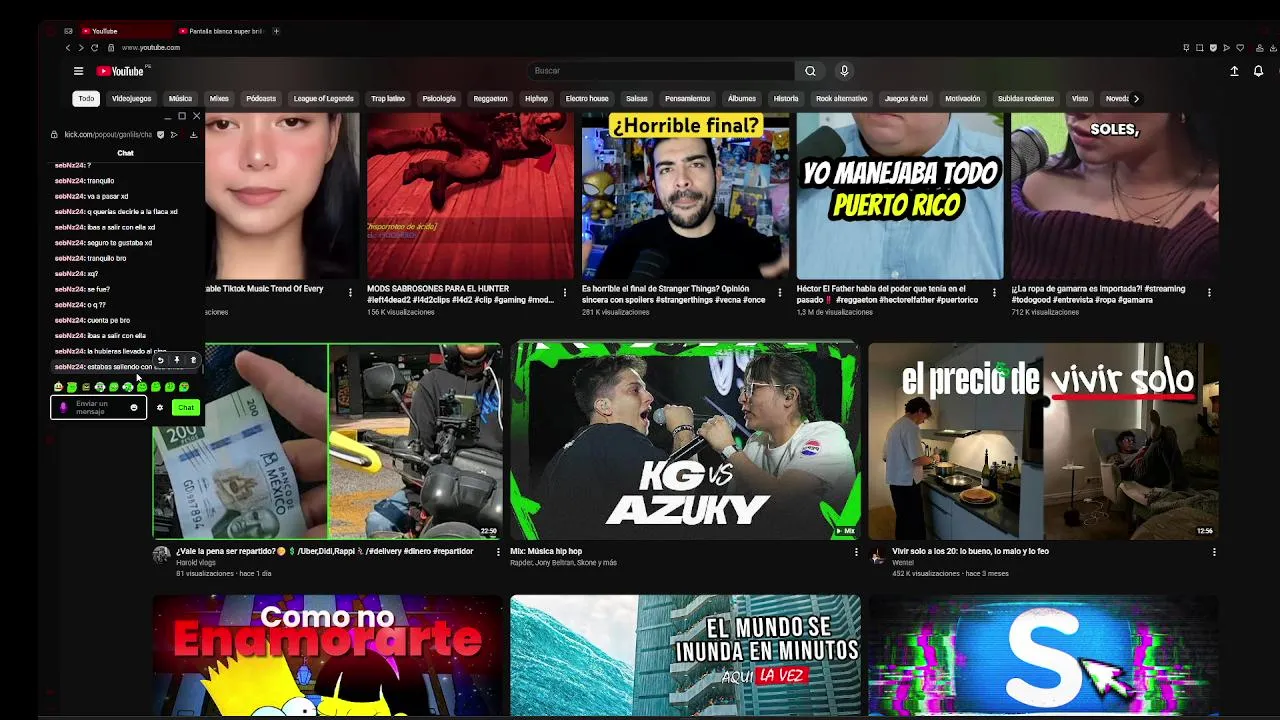Open the YouTube notifications bell
This screenshot has height=720, width=1280.
tap(1258, 71)
